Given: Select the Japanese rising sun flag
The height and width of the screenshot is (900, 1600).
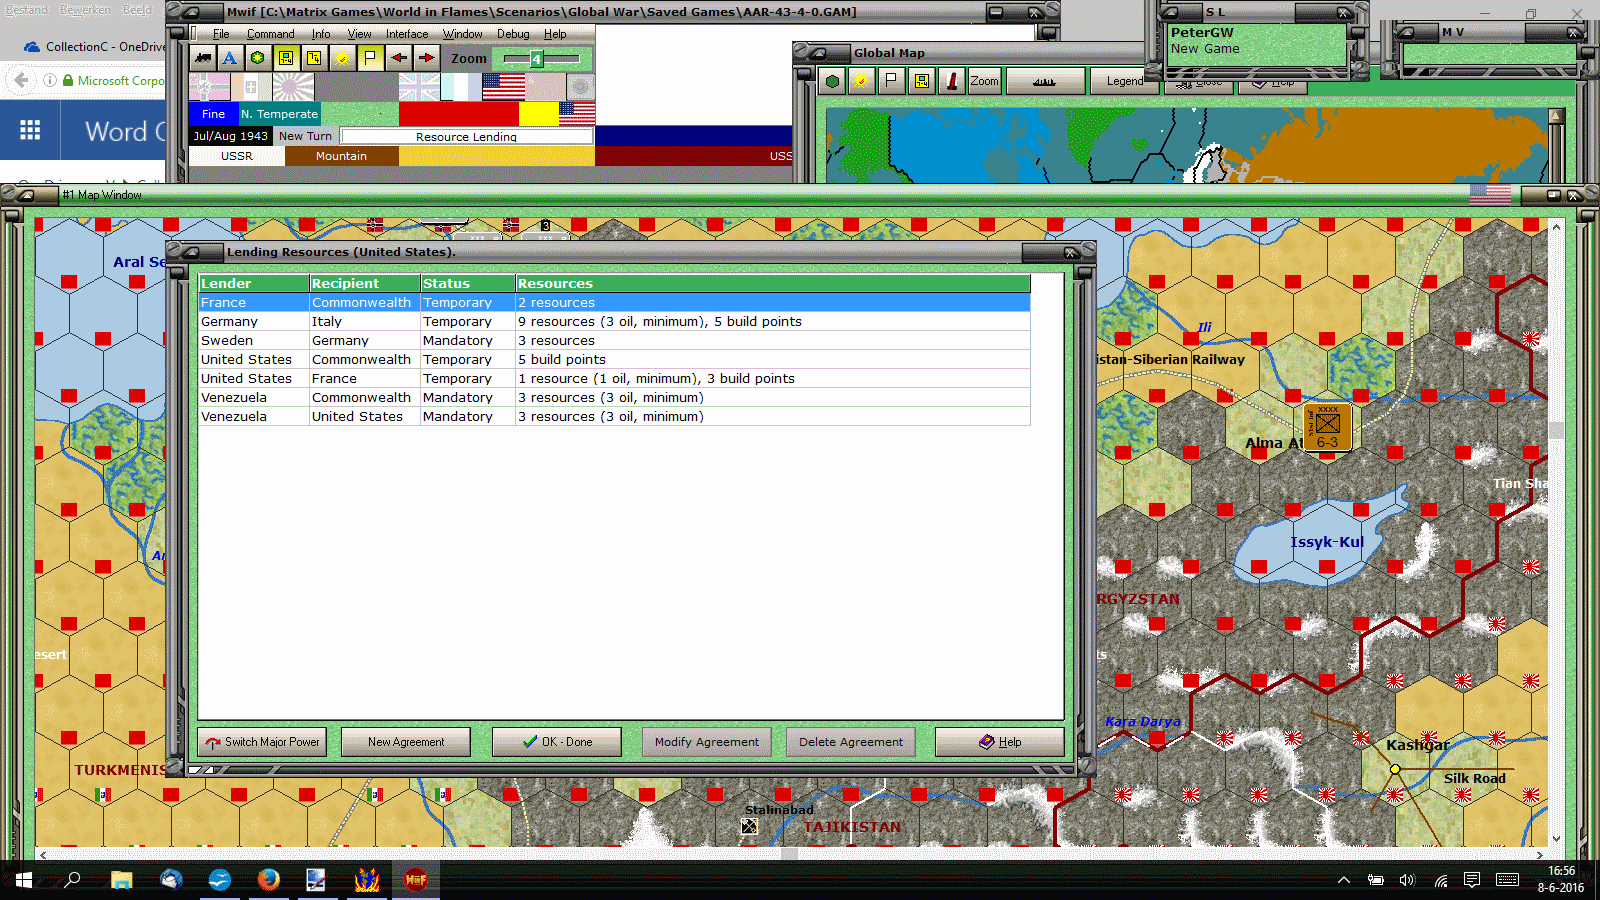Looking at the screenshot, I should tap(293, 88).
